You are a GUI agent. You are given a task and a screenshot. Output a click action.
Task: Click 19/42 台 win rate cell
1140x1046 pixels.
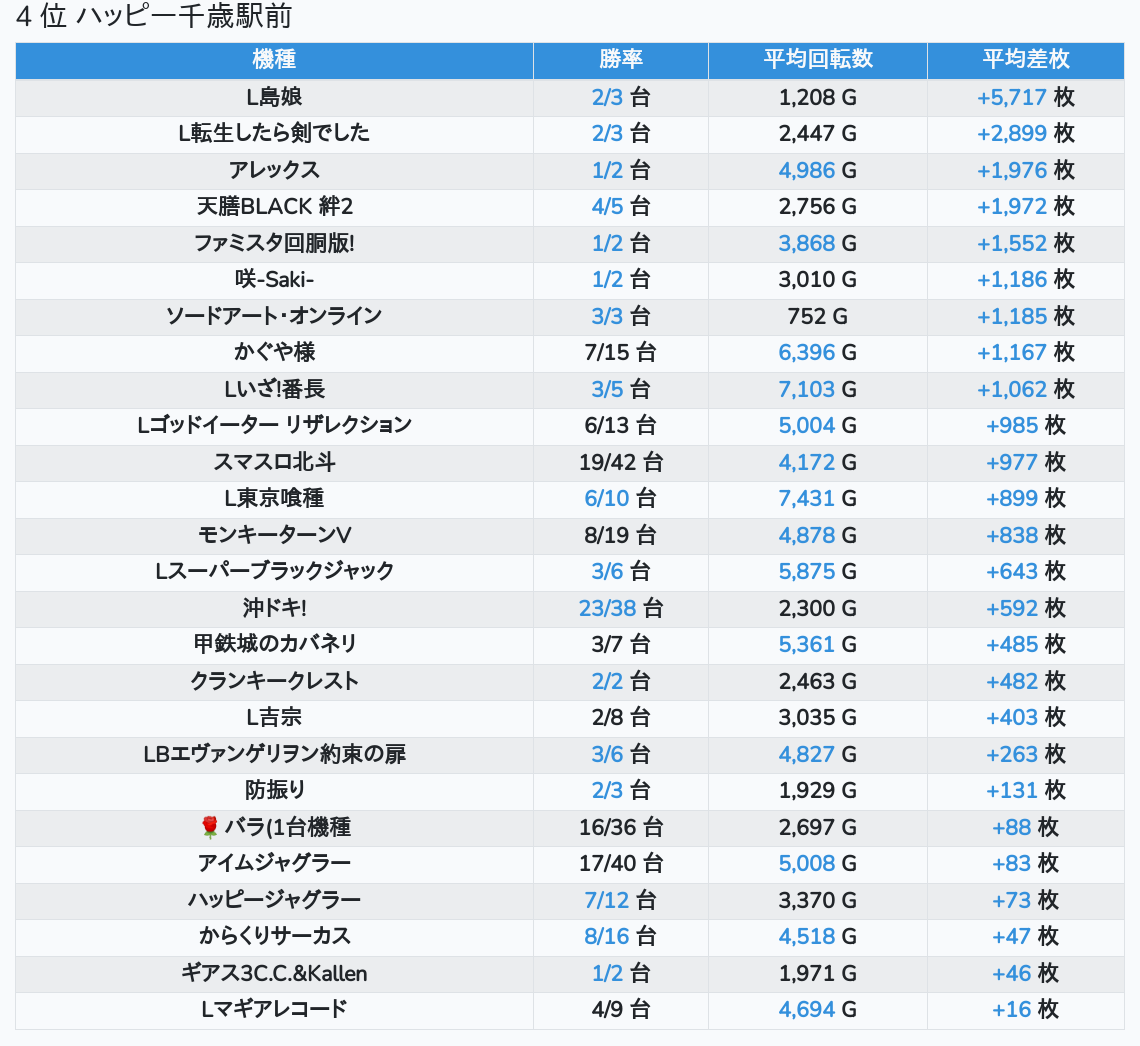pyautogui.click(x=621, y=462)
